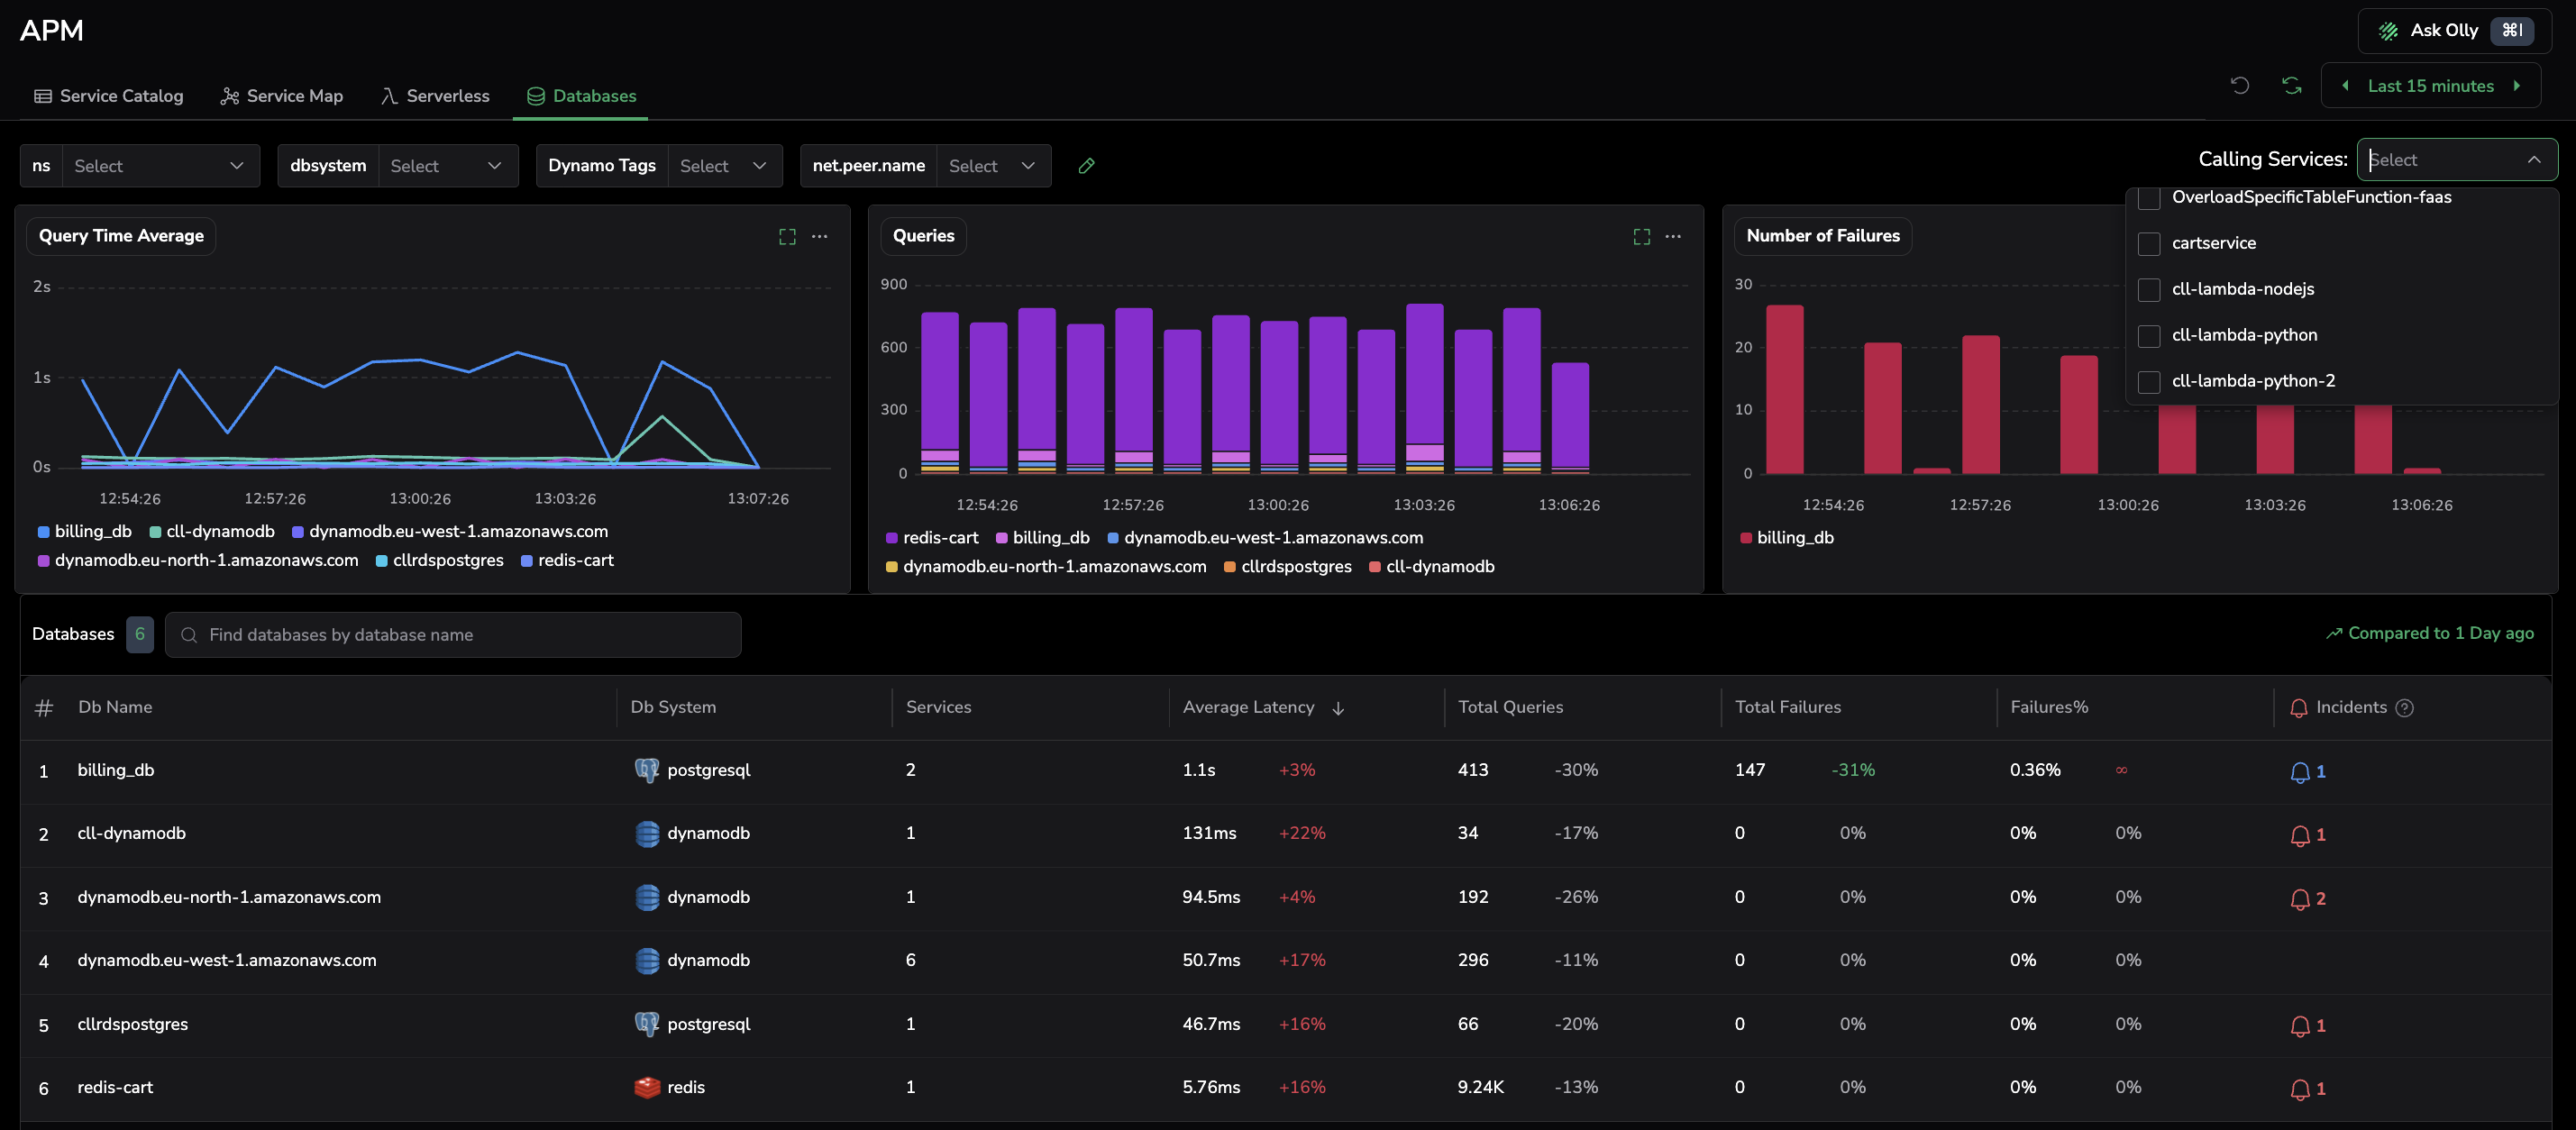
Task: Open Query Time Average more options menu
Action: (819, 237)
